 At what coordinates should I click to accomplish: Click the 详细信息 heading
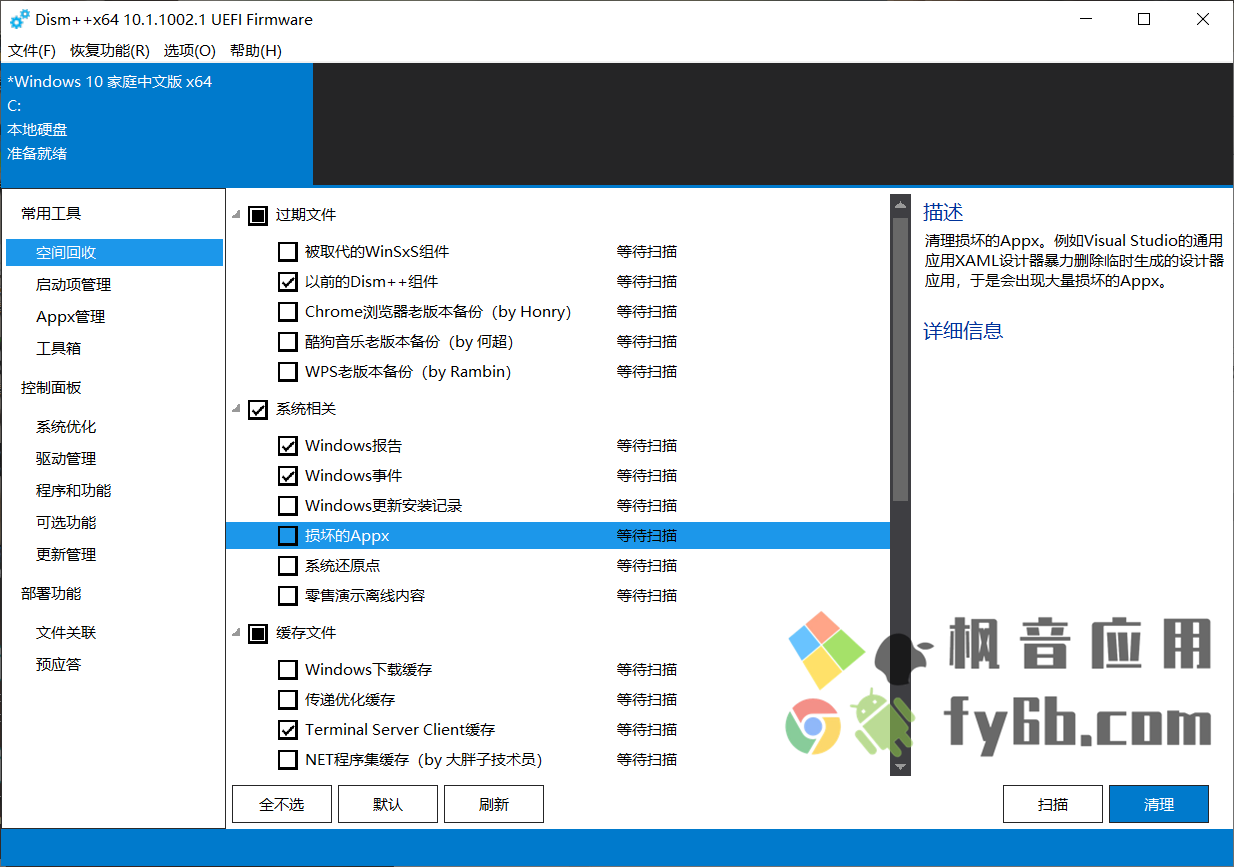(x=963, y=331)
